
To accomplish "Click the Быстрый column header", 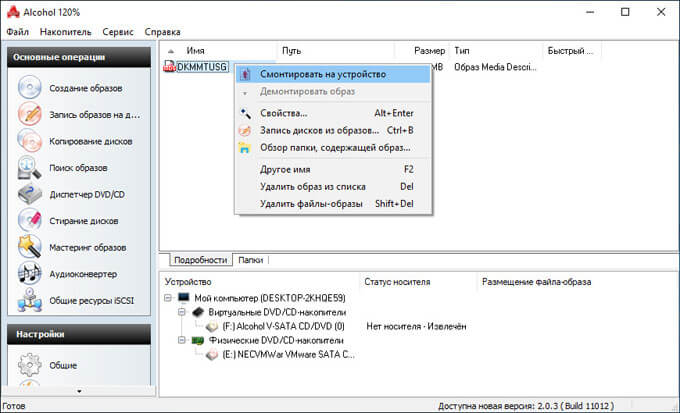I will coord(572,51).
